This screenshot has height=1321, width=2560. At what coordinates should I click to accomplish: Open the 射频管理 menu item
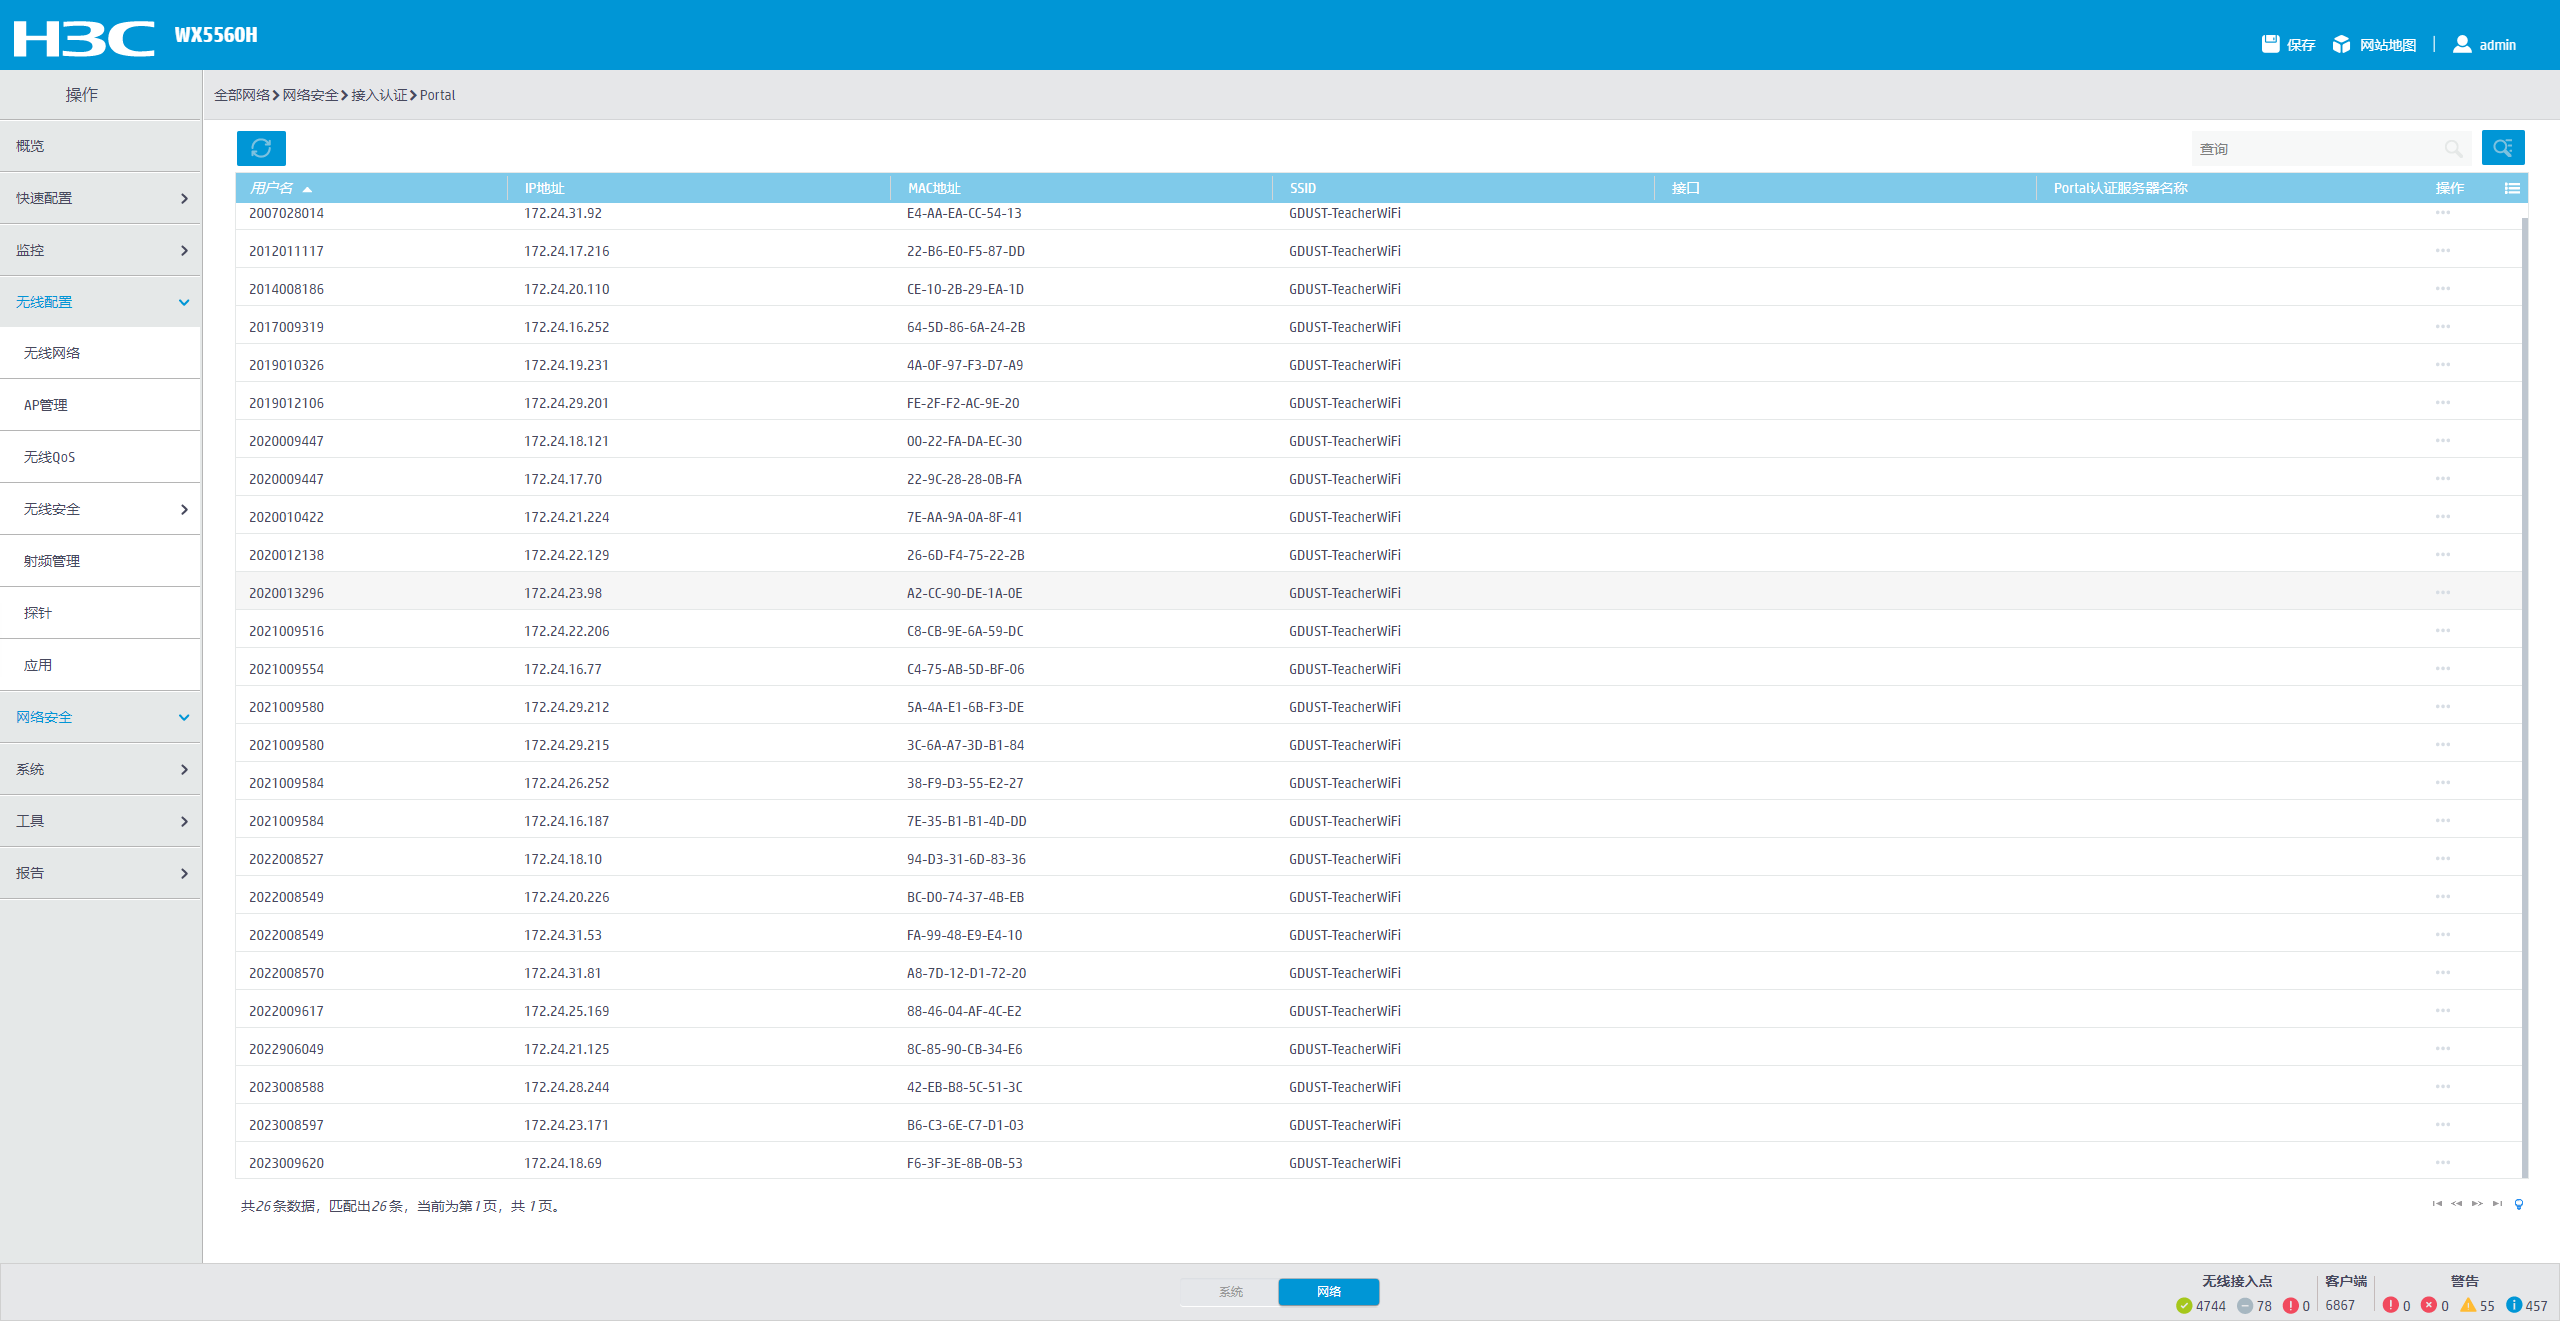[52, 561]
